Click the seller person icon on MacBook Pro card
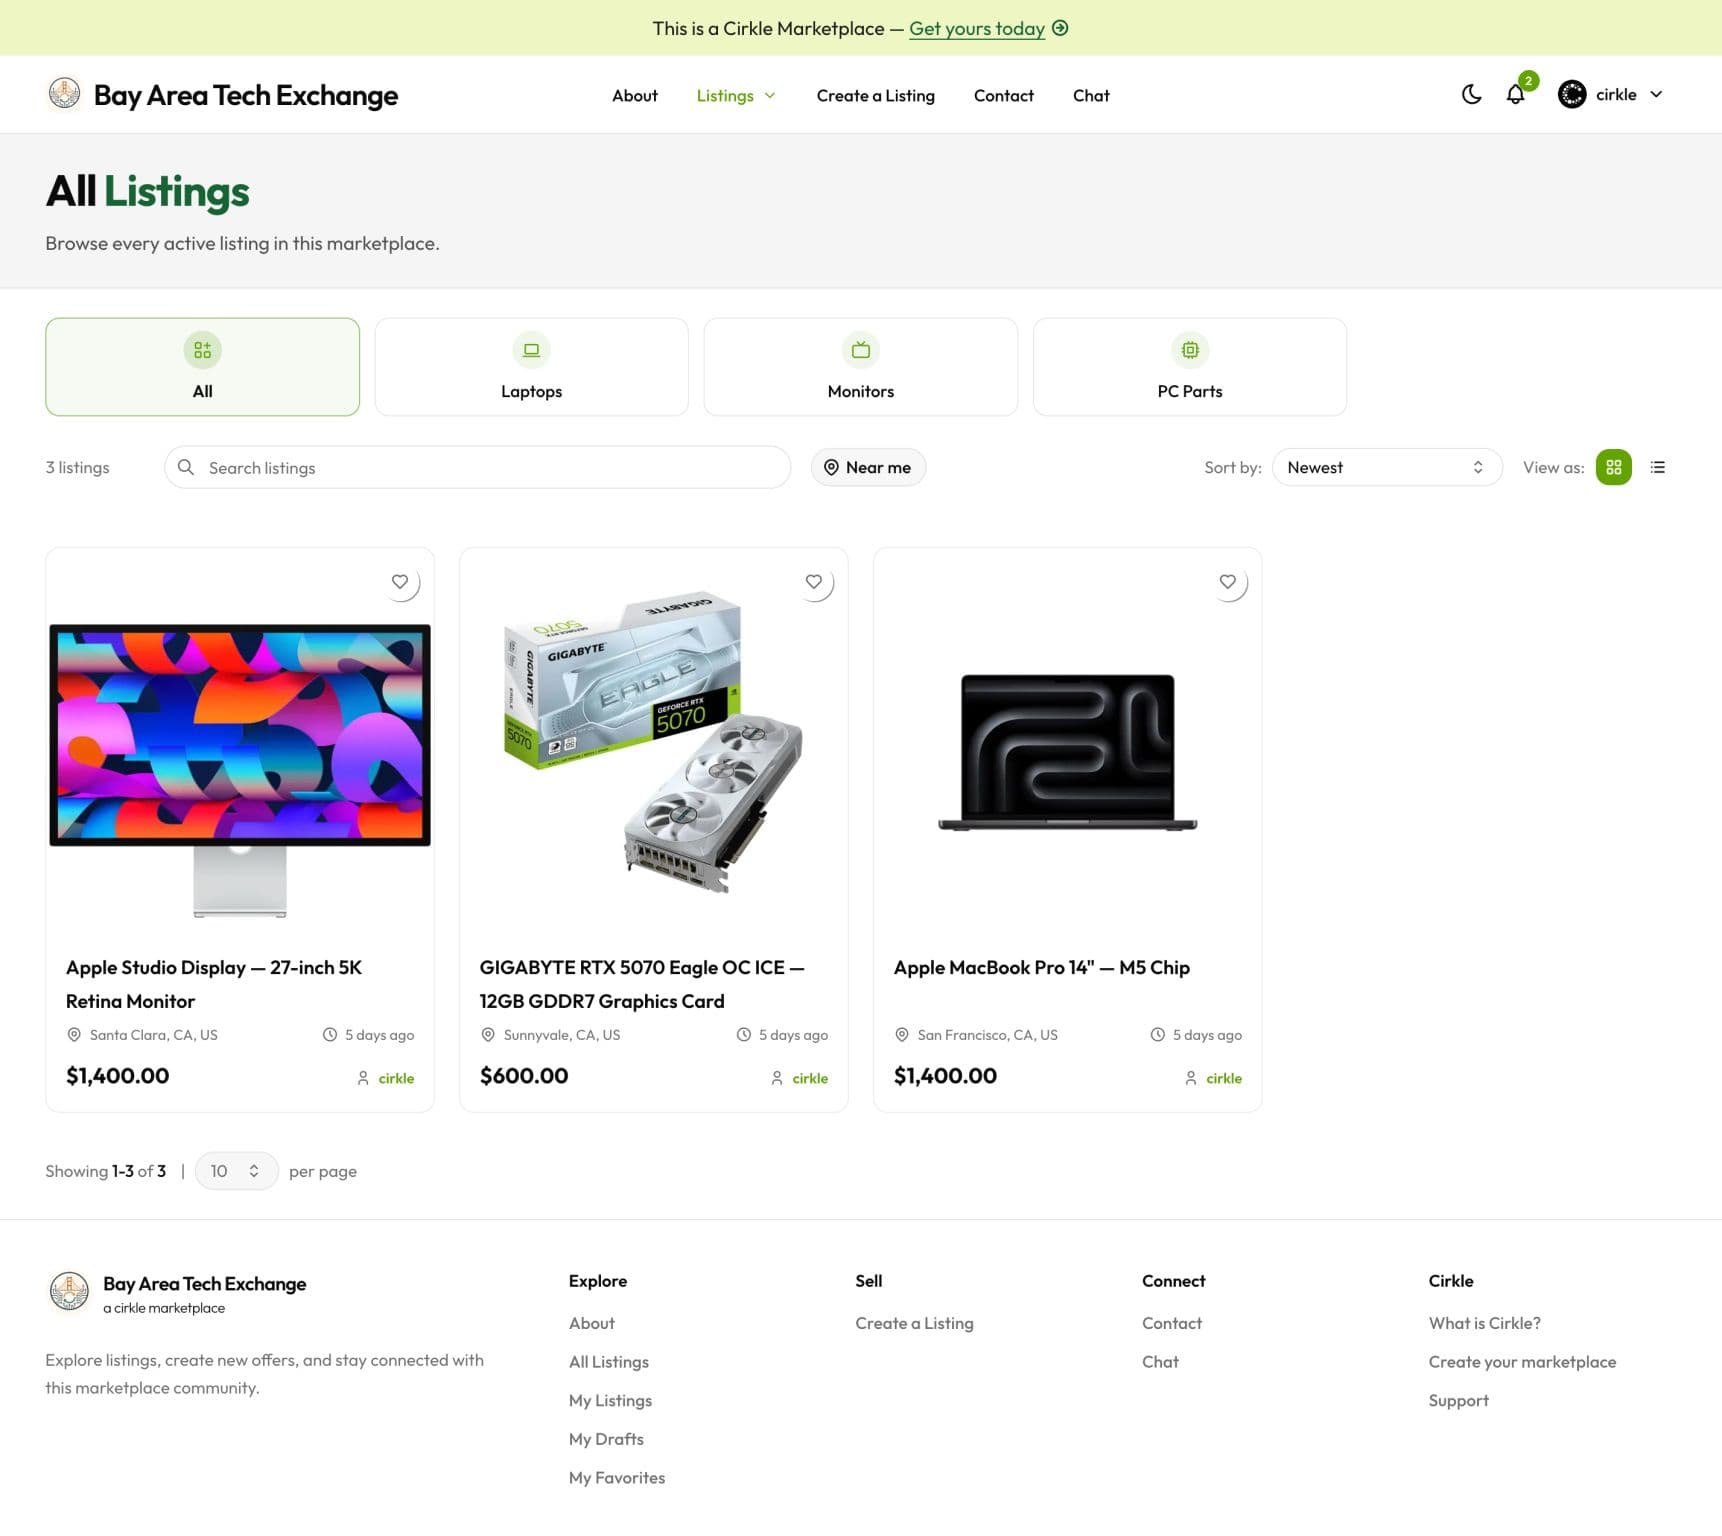Screen dimensions: 1722x1536 tap(1191, 1078)
